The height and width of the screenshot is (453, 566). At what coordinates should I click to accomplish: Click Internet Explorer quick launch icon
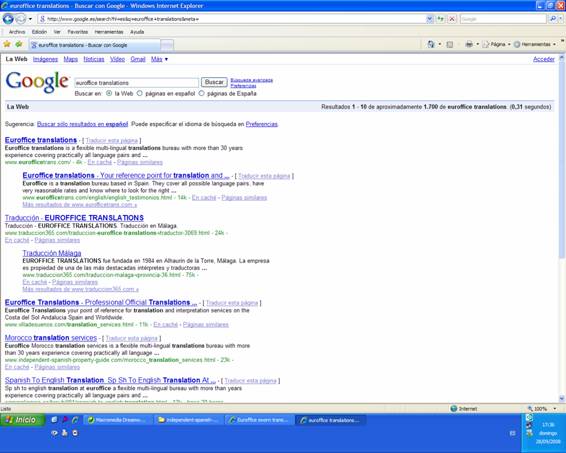point(75,420)
